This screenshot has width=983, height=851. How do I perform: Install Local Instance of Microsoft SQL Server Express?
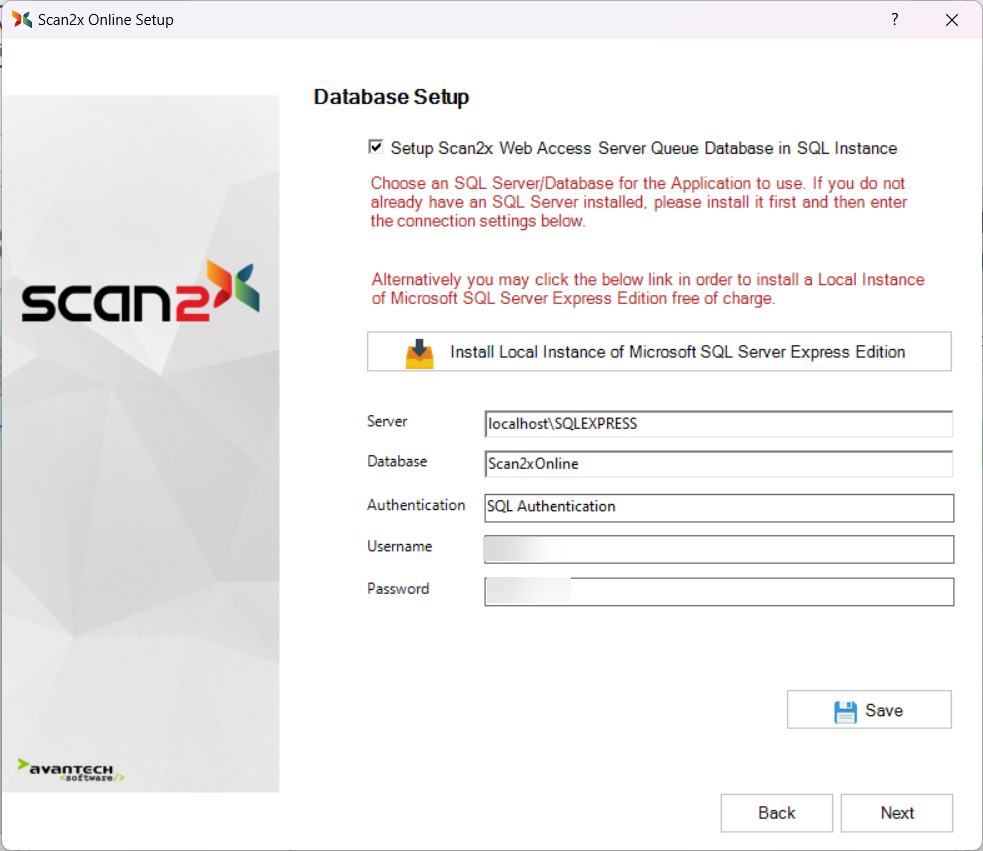(659, 352)
